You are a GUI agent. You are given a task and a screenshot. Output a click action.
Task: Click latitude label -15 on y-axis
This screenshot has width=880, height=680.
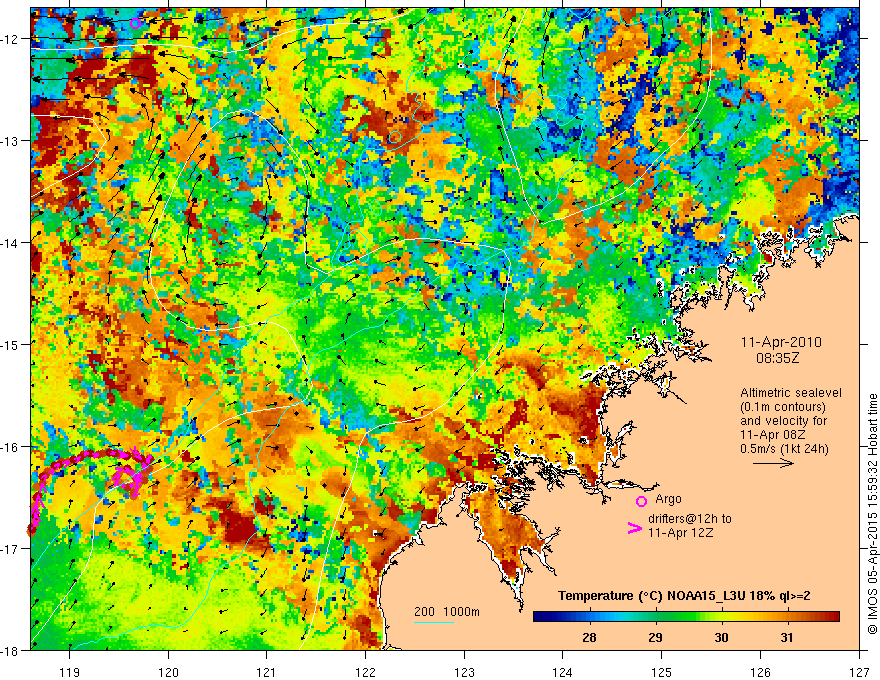click(11, 345)
